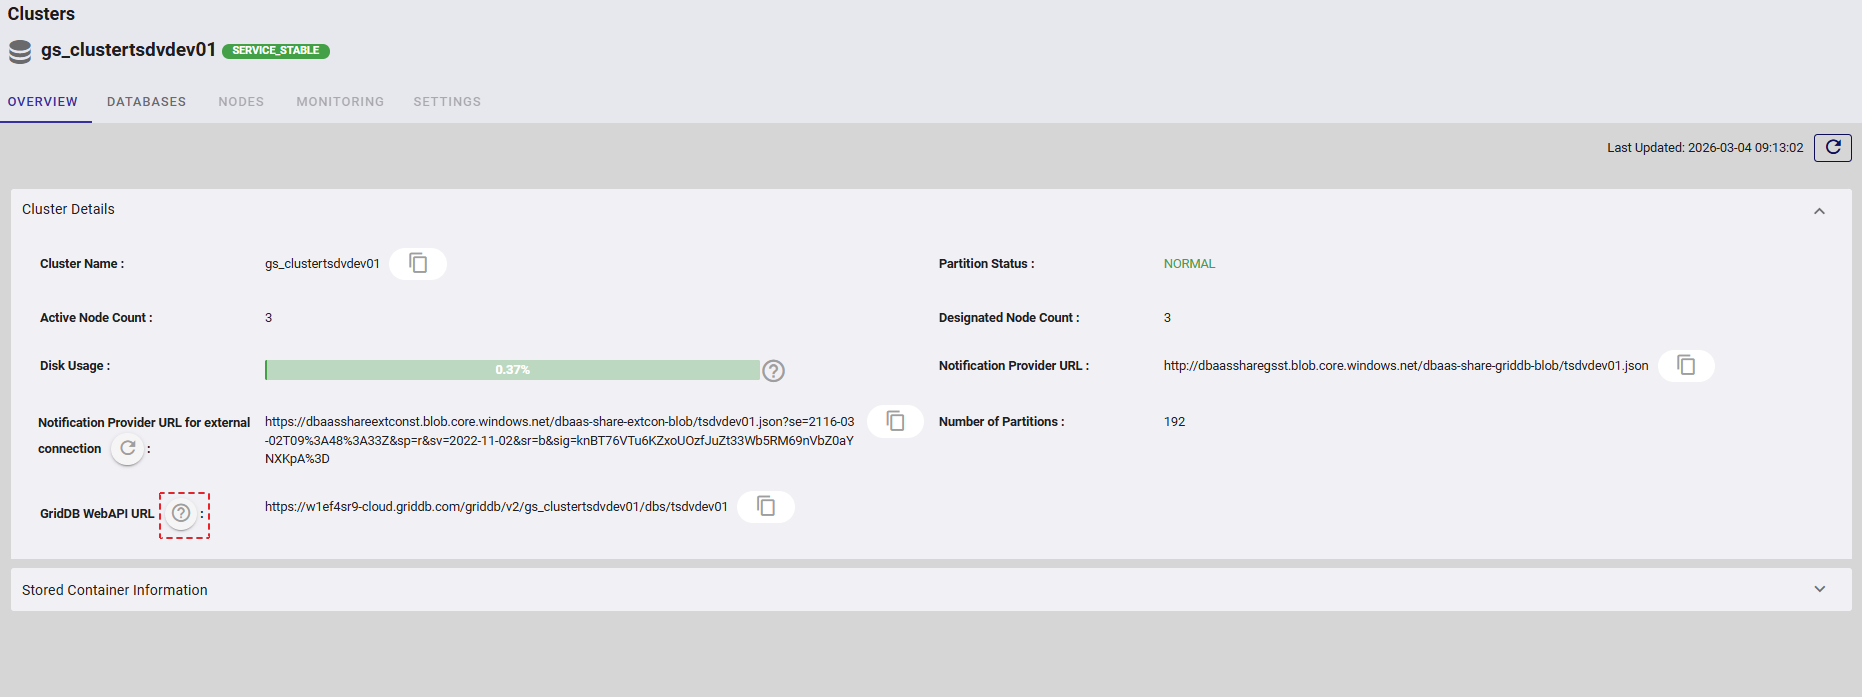Select the gs_clustertsdvdev01 header title
This screenshot has width=1862, height=697.
click(x=128, y=50)
